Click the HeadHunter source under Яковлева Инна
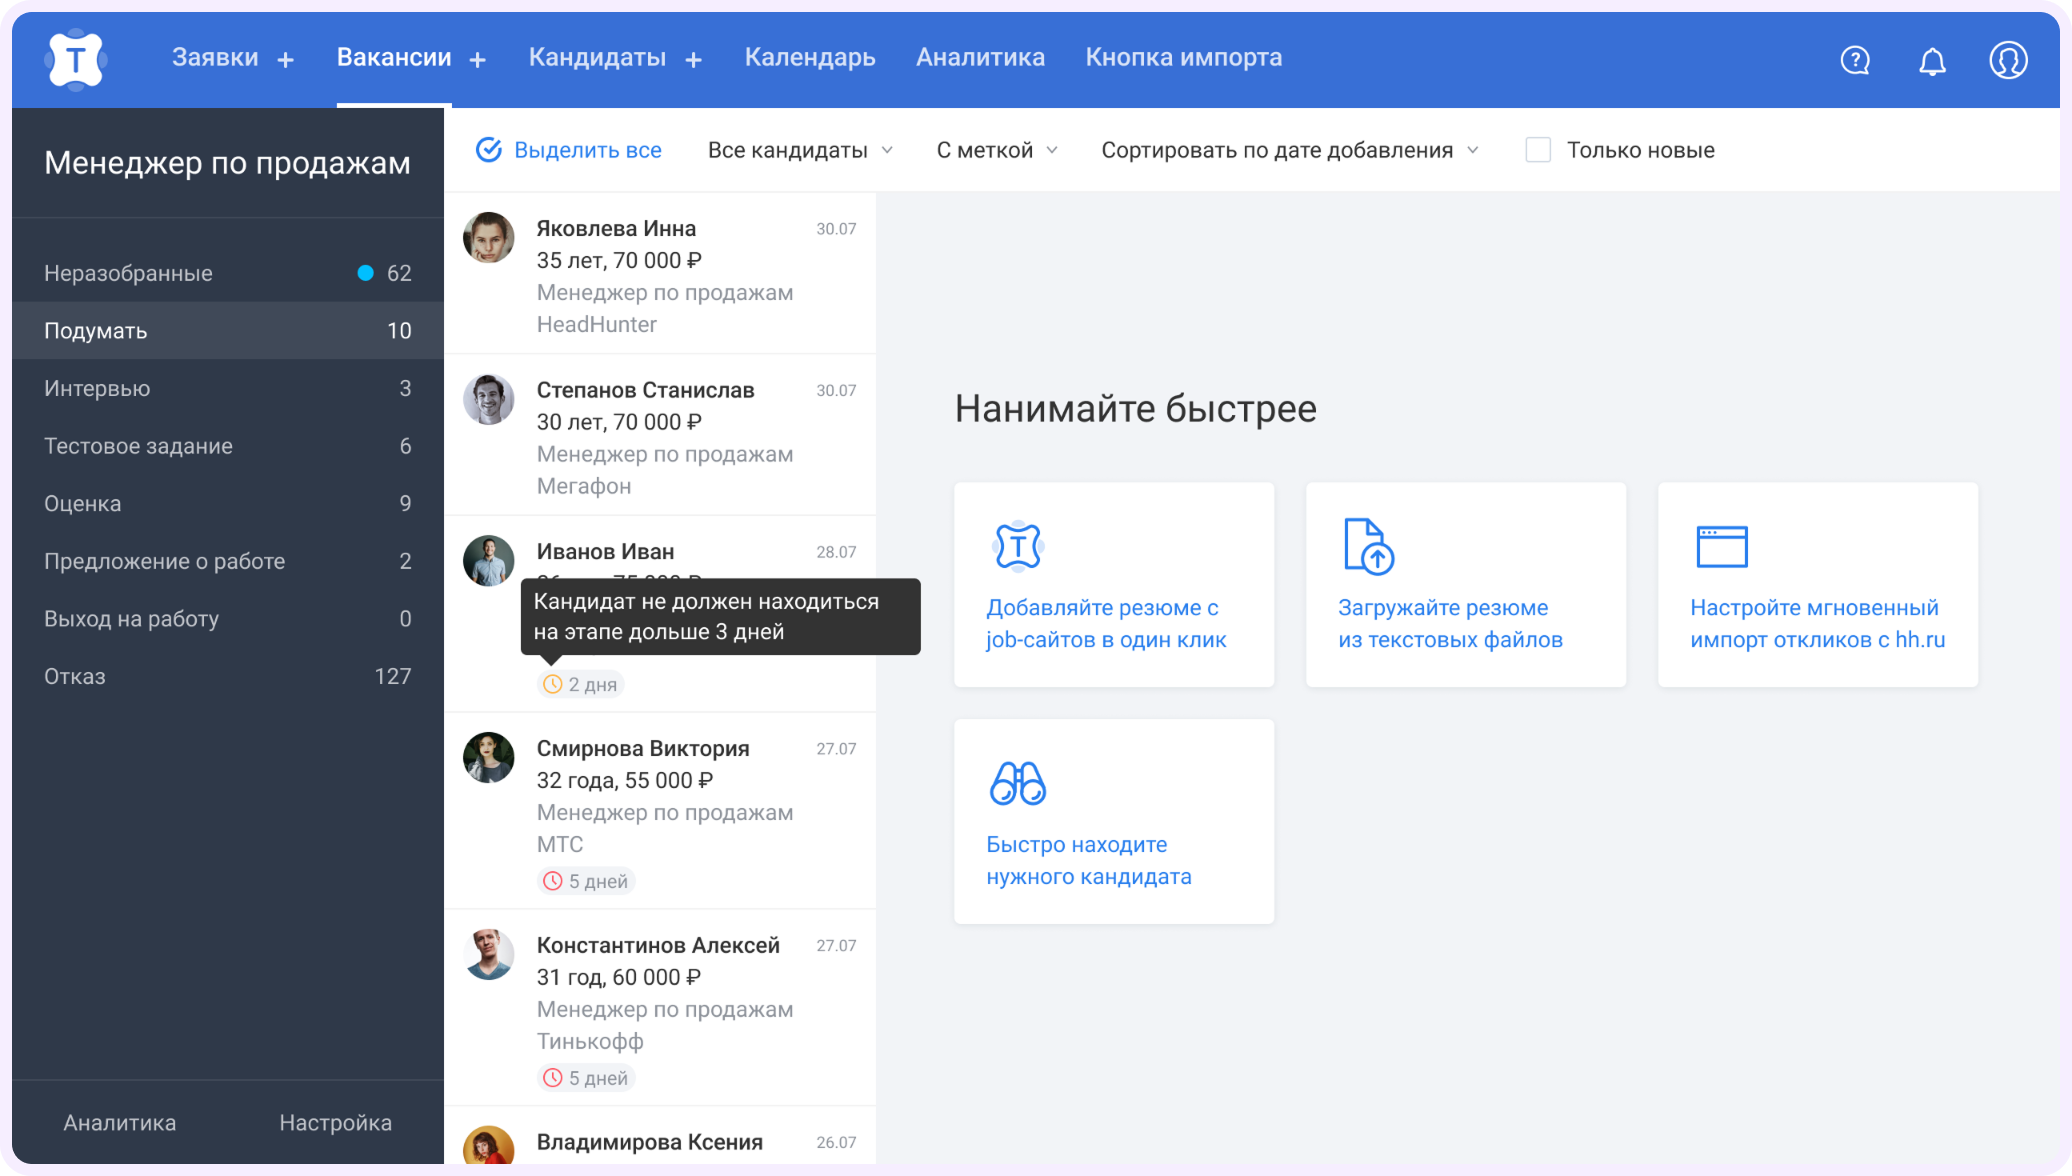 (x=597, y=325)
